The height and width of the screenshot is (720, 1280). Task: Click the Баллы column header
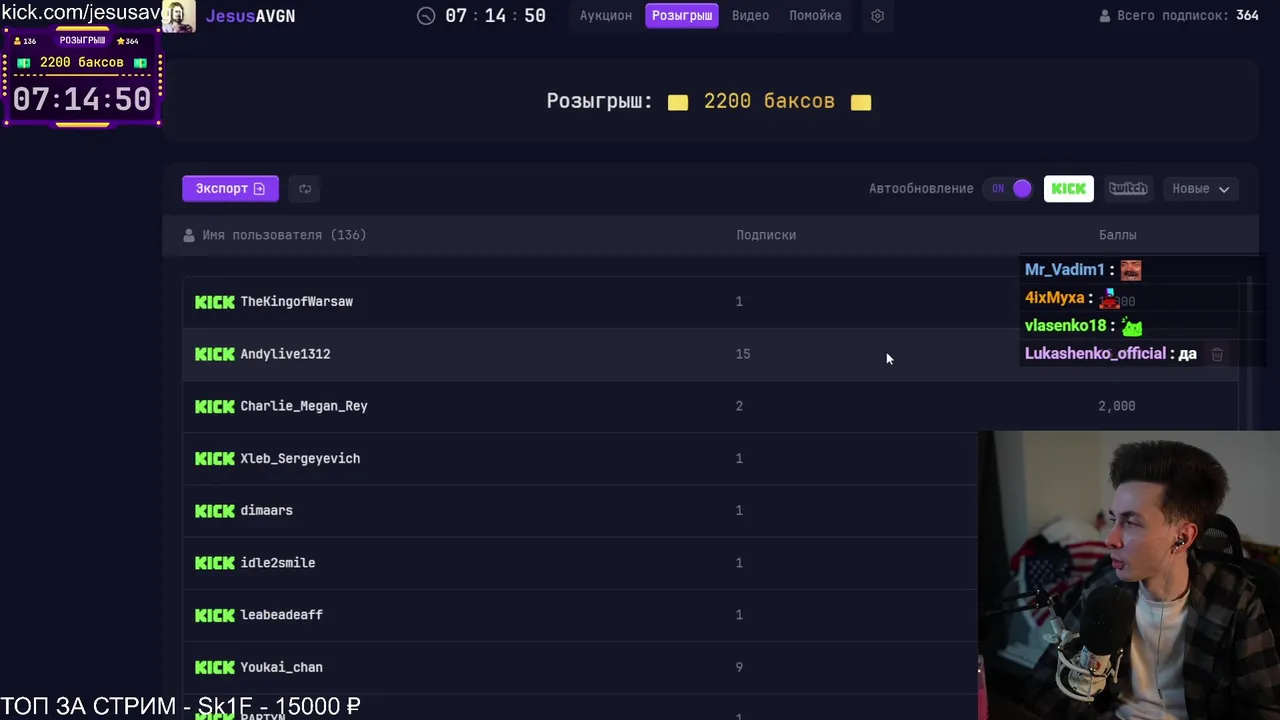[x=1117, y=235]
